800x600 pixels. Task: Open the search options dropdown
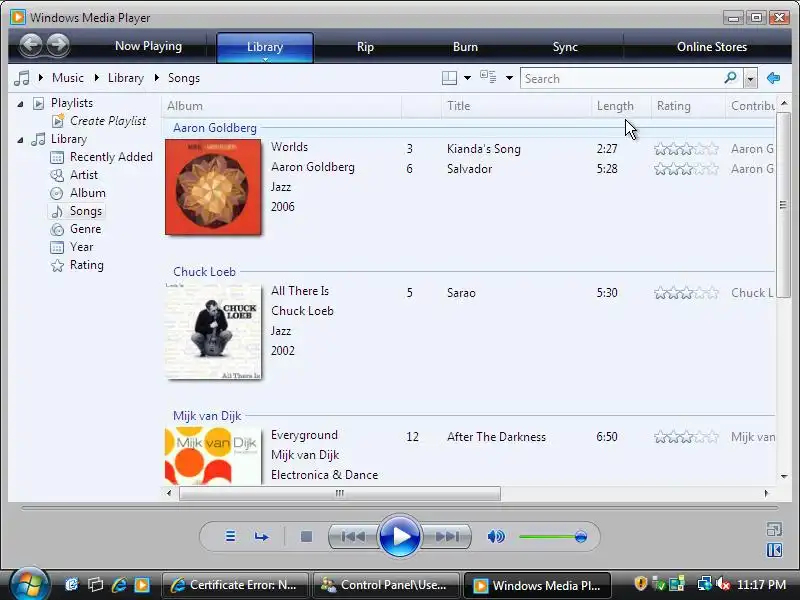click(x=750, y=79)
